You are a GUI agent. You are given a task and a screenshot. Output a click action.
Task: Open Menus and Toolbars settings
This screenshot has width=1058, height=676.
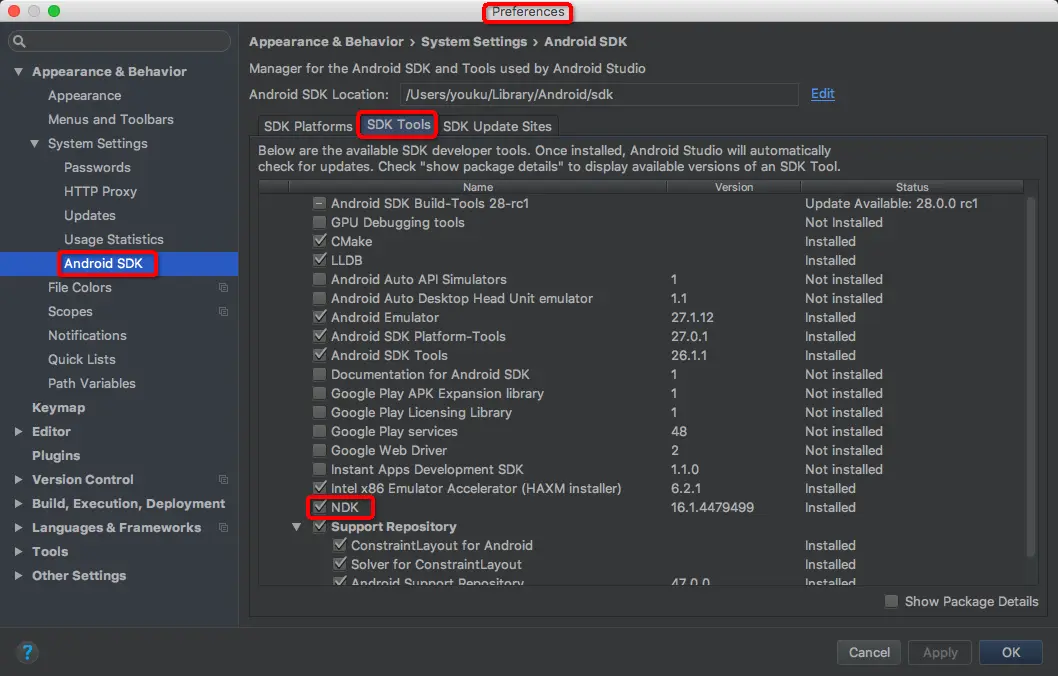(x=111, y=119)
